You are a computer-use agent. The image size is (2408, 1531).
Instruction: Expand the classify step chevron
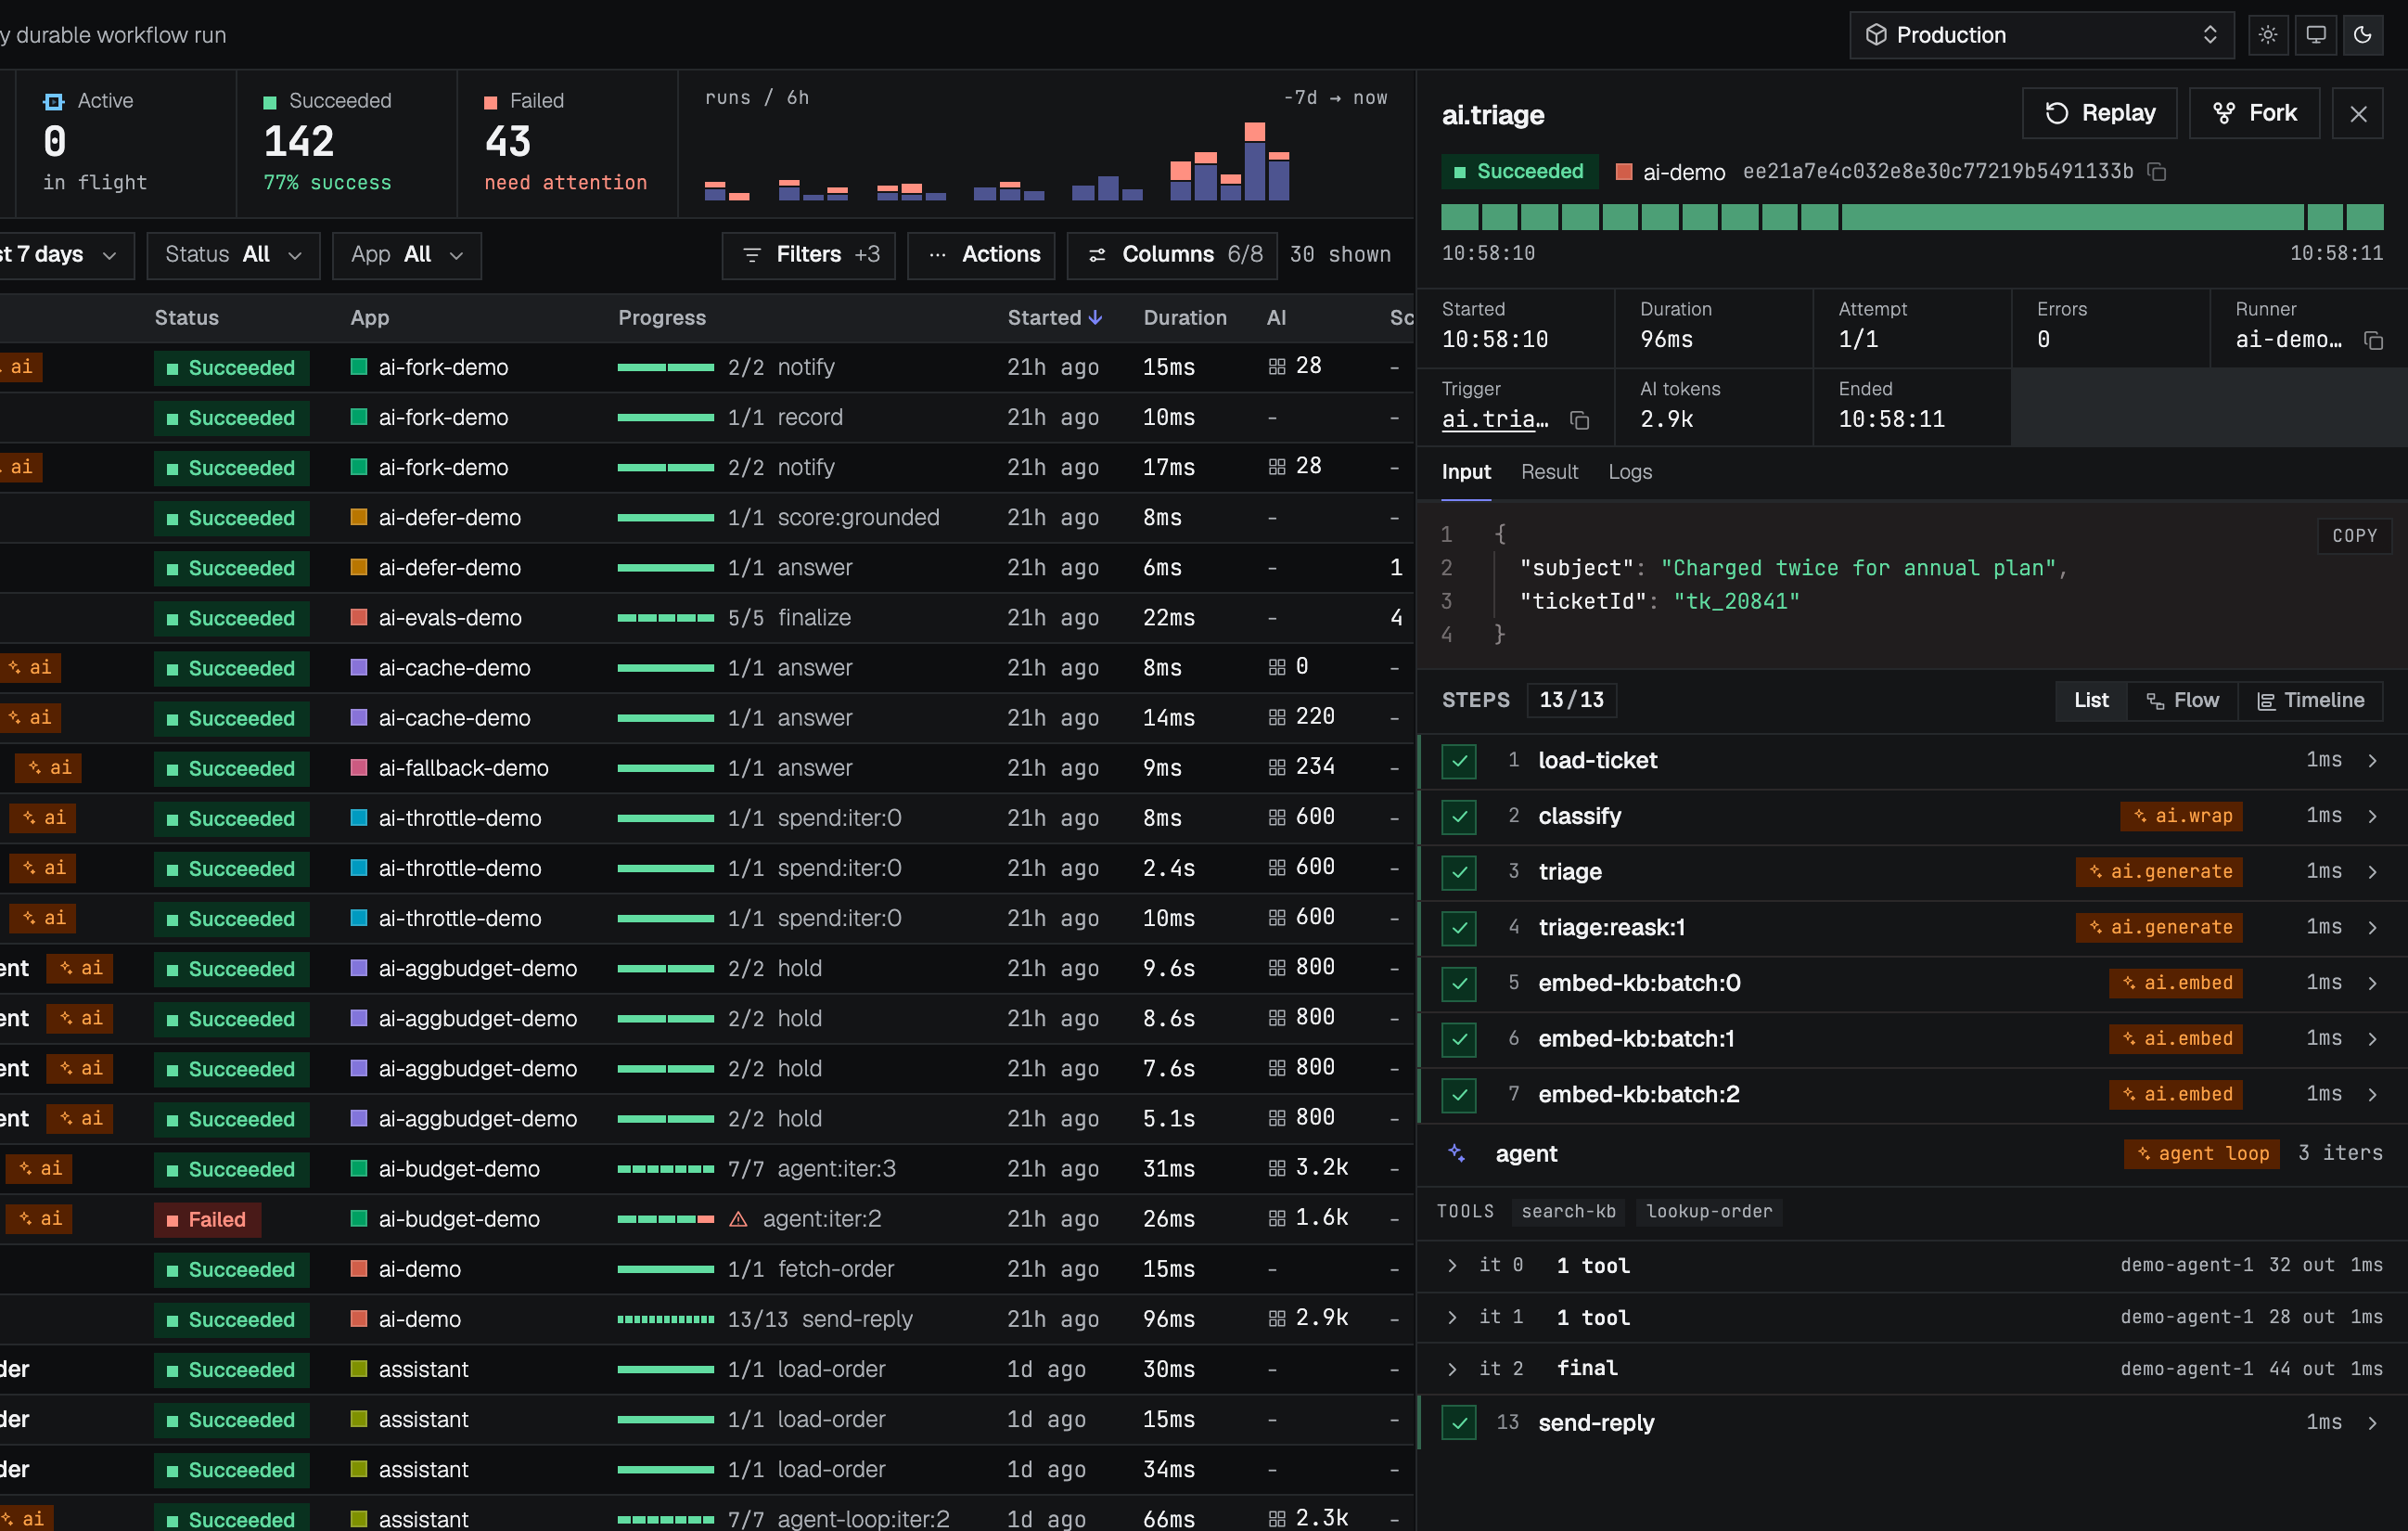[x=2372, y=817]
